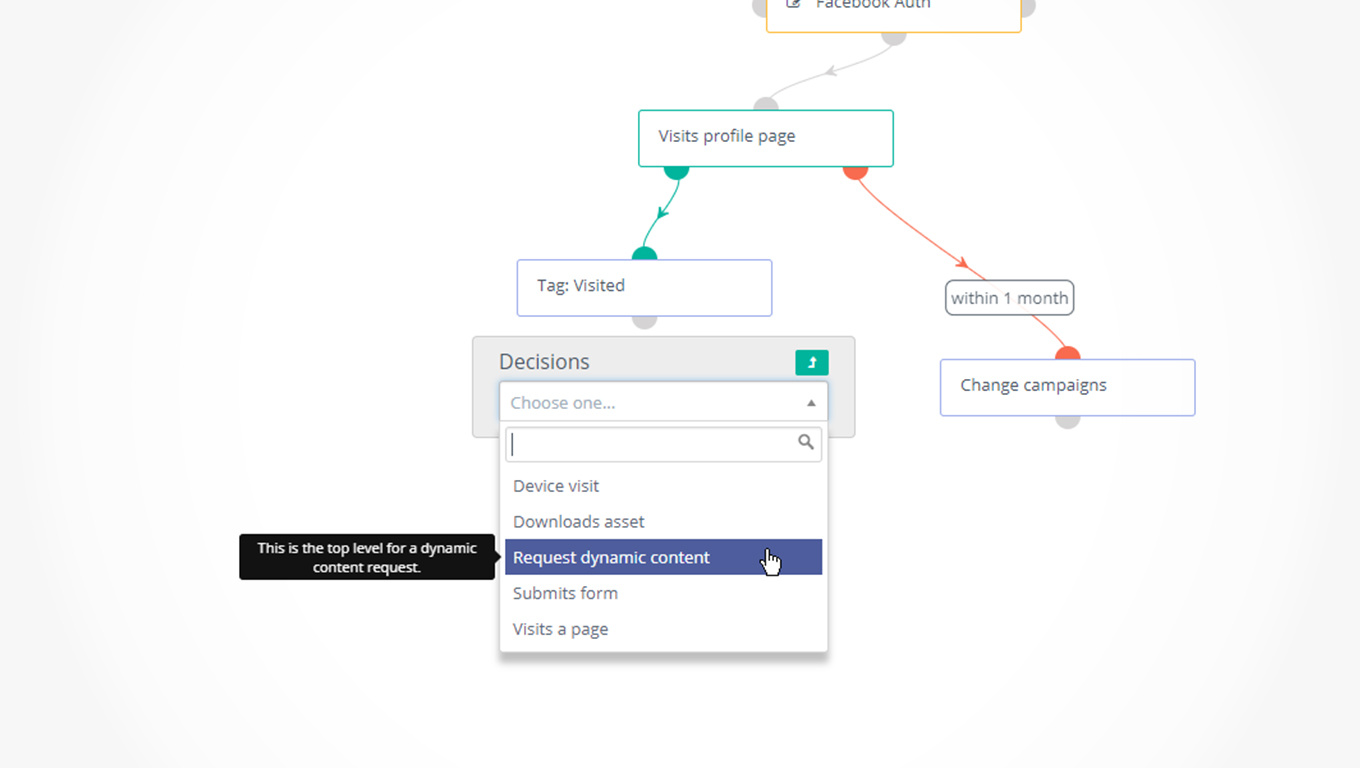Select Downloads asset option
This screenshot has width=1360, height=768.
[664, 522]
